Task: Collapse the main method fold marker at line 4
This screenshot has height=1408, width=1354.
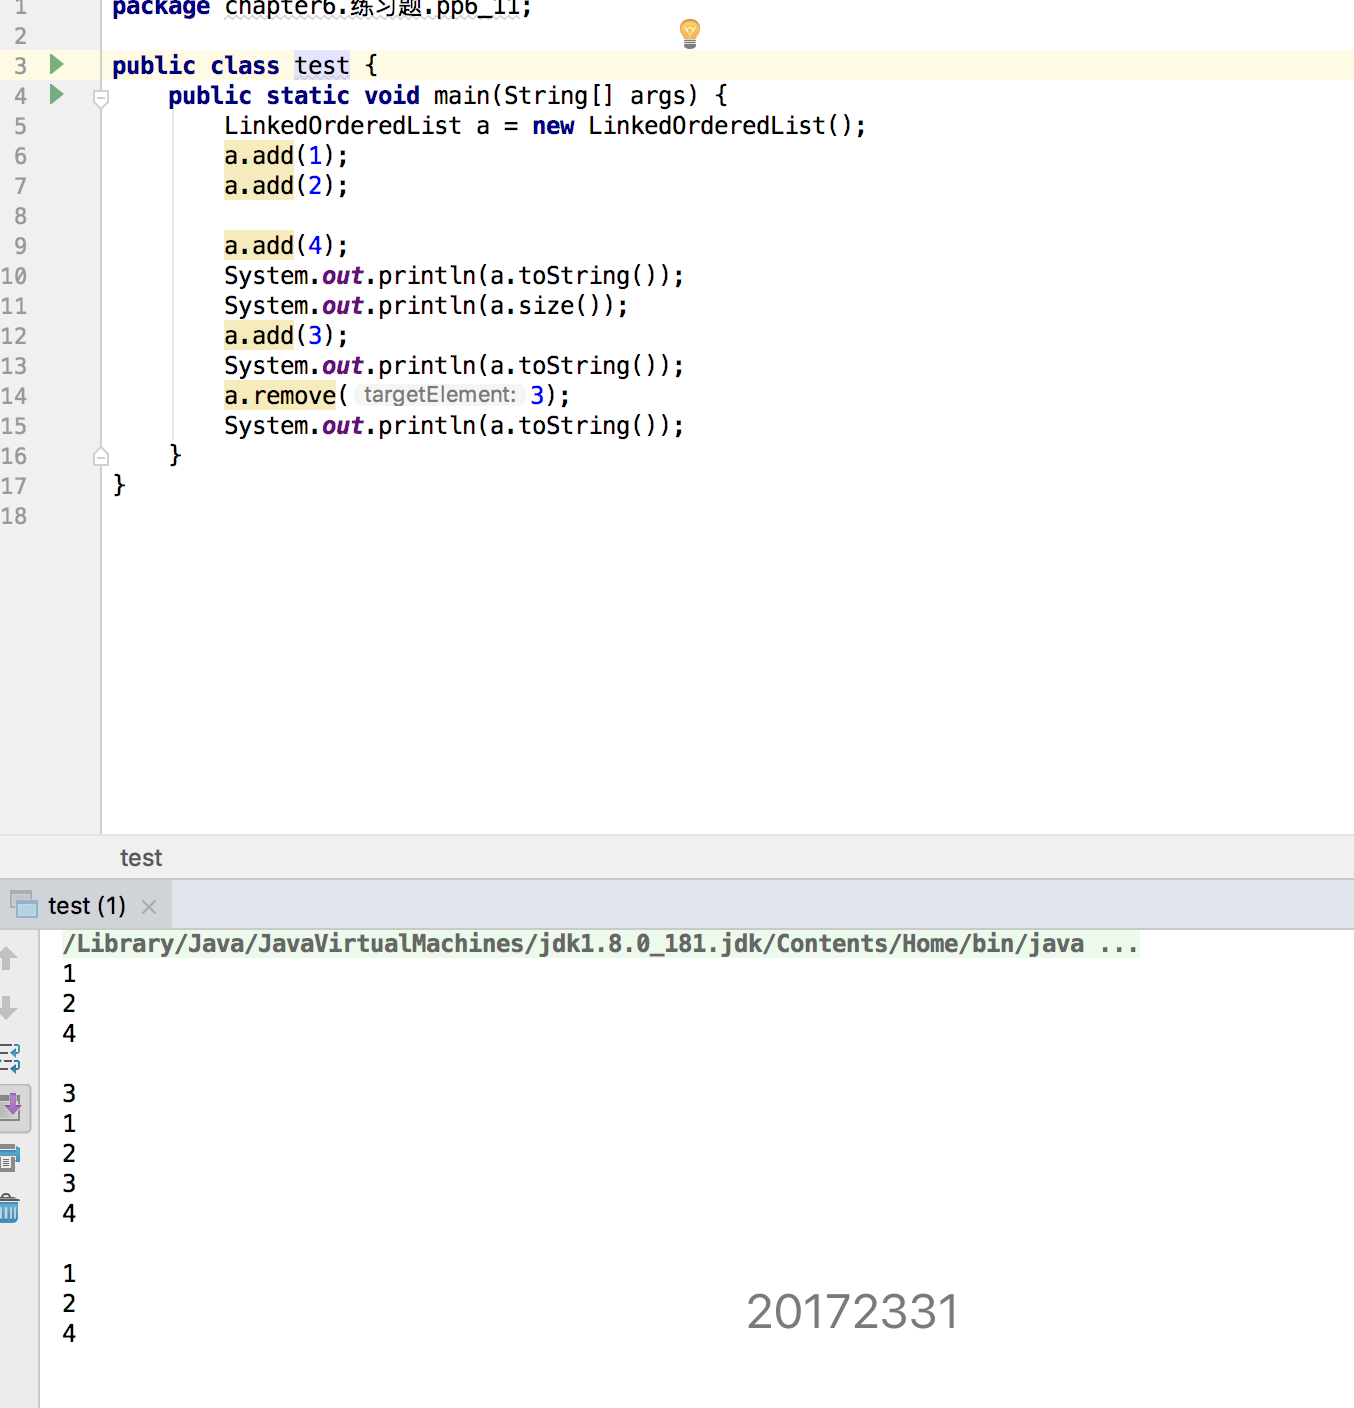Action: point(101,98)
